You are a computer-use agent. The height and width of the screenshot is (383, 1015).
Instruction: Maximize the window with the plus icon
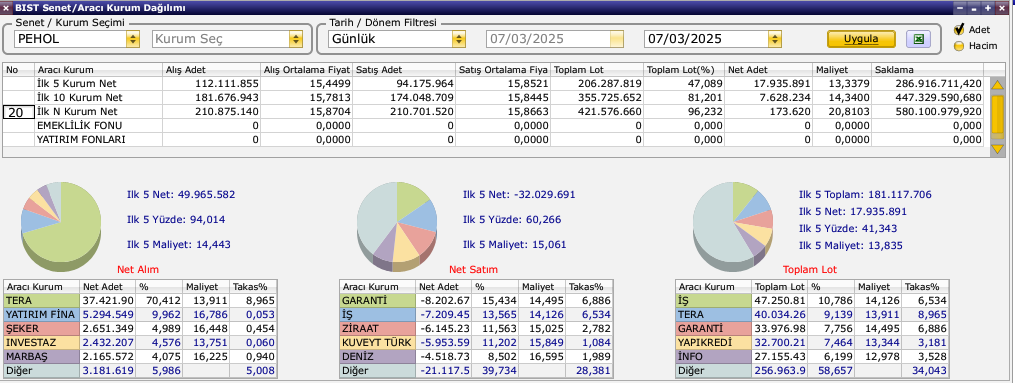[988, 8]
